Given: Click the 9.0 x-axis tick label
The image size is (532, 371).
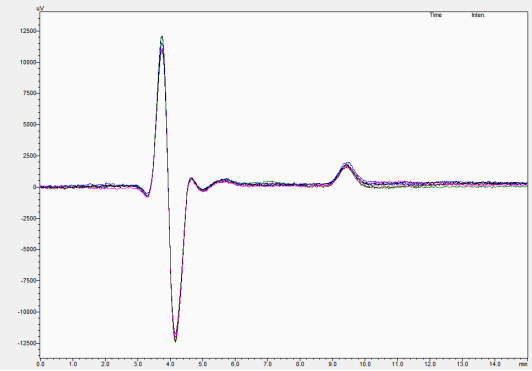Looking at the screenshot, I should tap(332, 364).
